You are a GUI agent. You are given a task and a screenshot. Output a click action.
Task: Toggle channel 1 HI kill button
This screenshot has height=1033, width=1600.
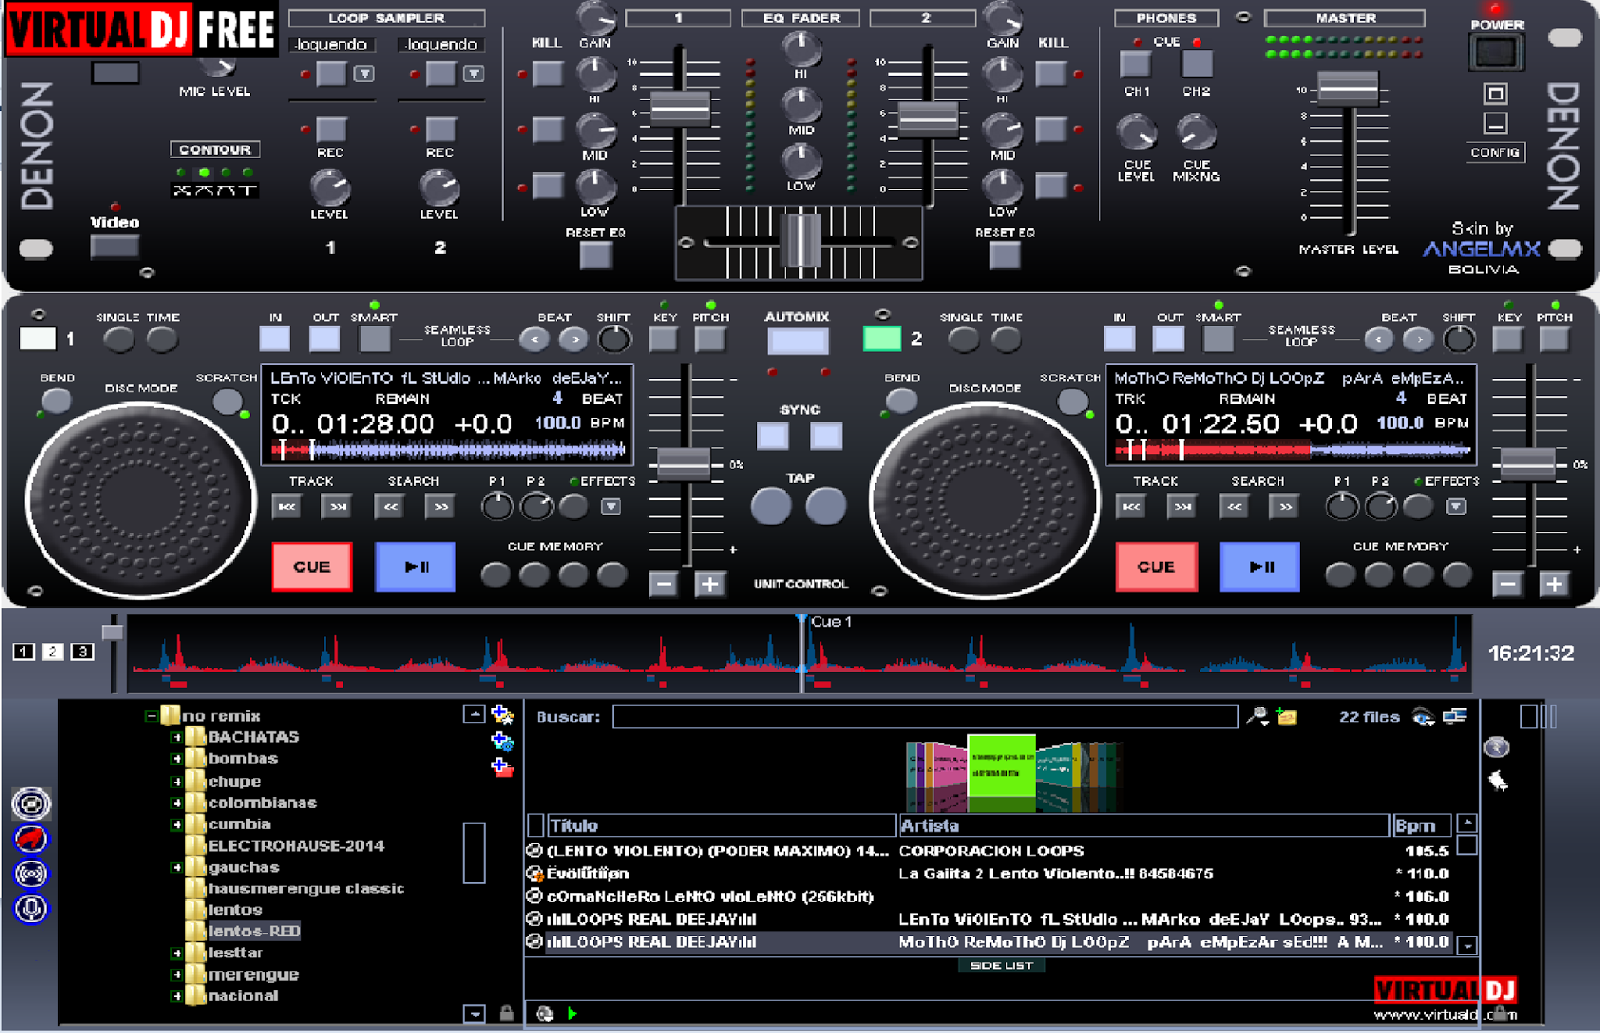tap(547, 73)
